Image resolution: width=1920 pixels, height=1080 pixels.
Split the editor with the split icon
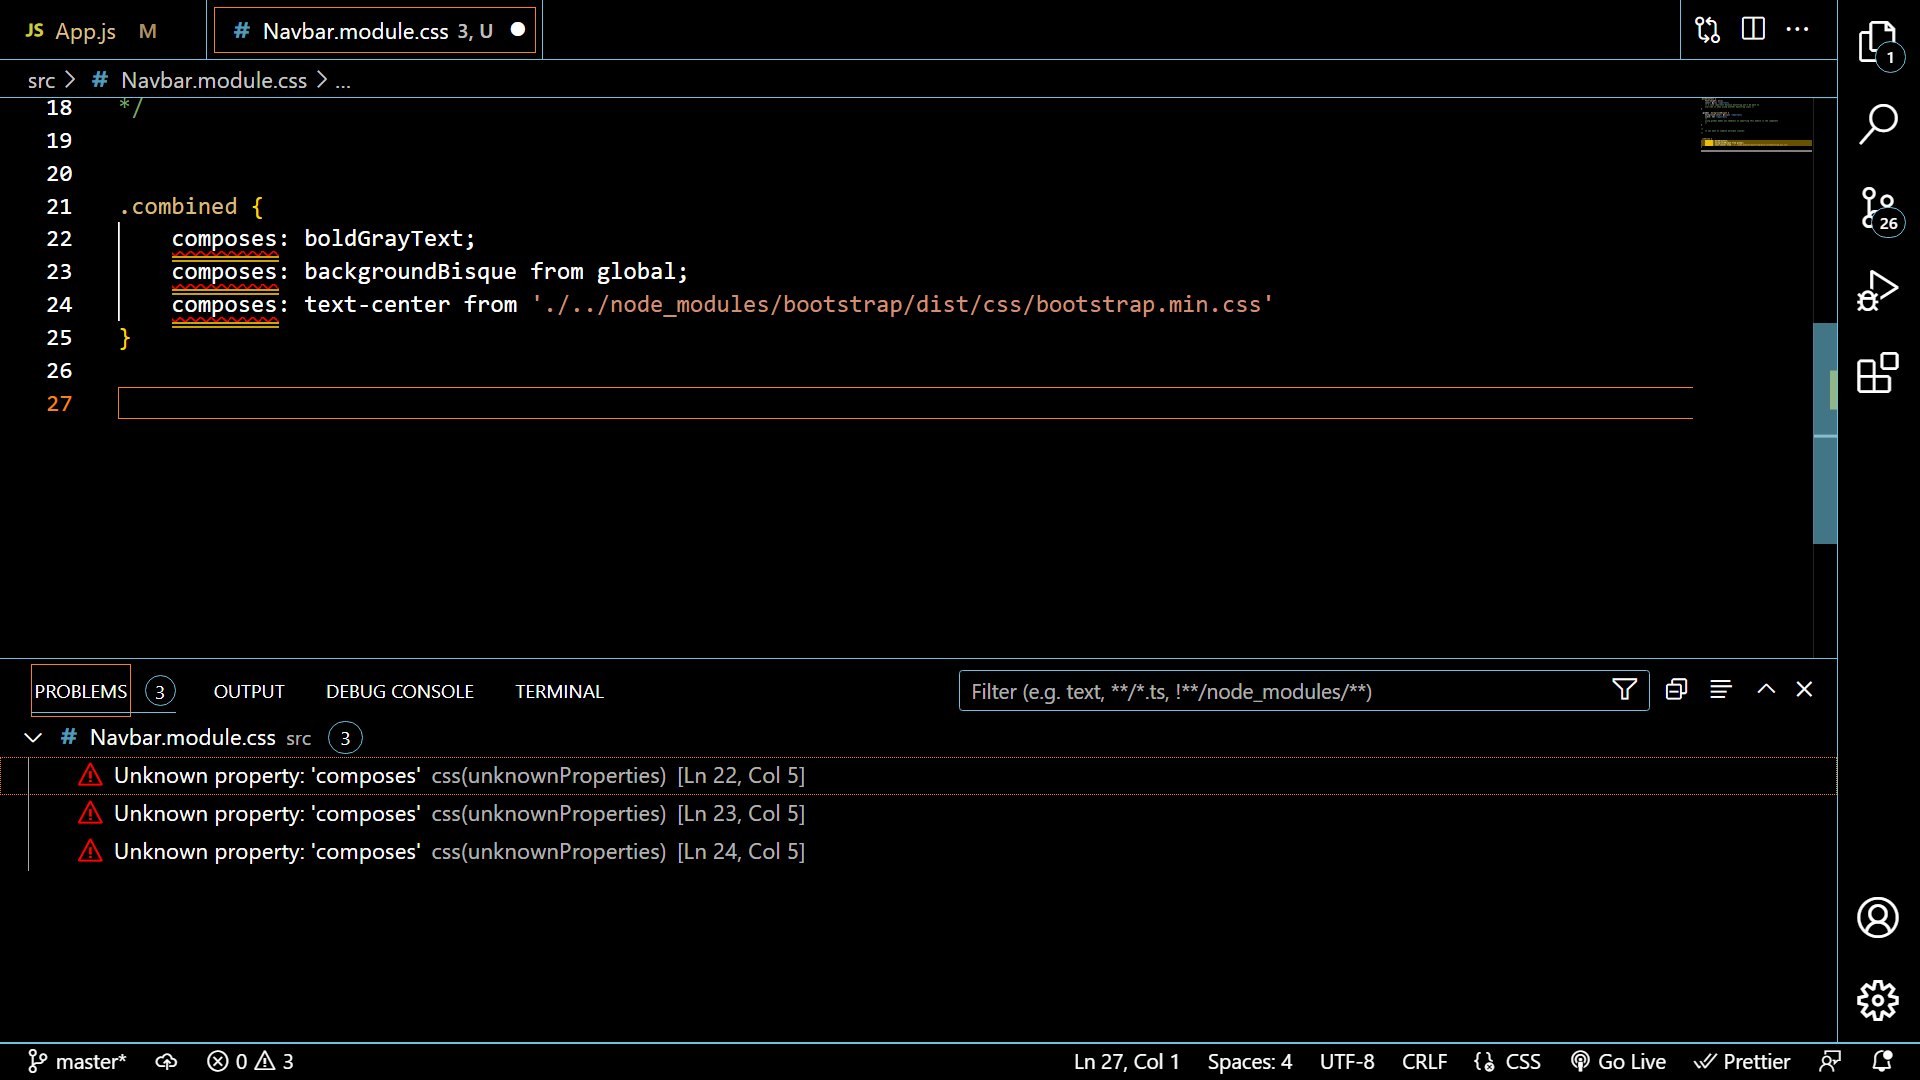pyautogui.click(x=1753, y=29)
